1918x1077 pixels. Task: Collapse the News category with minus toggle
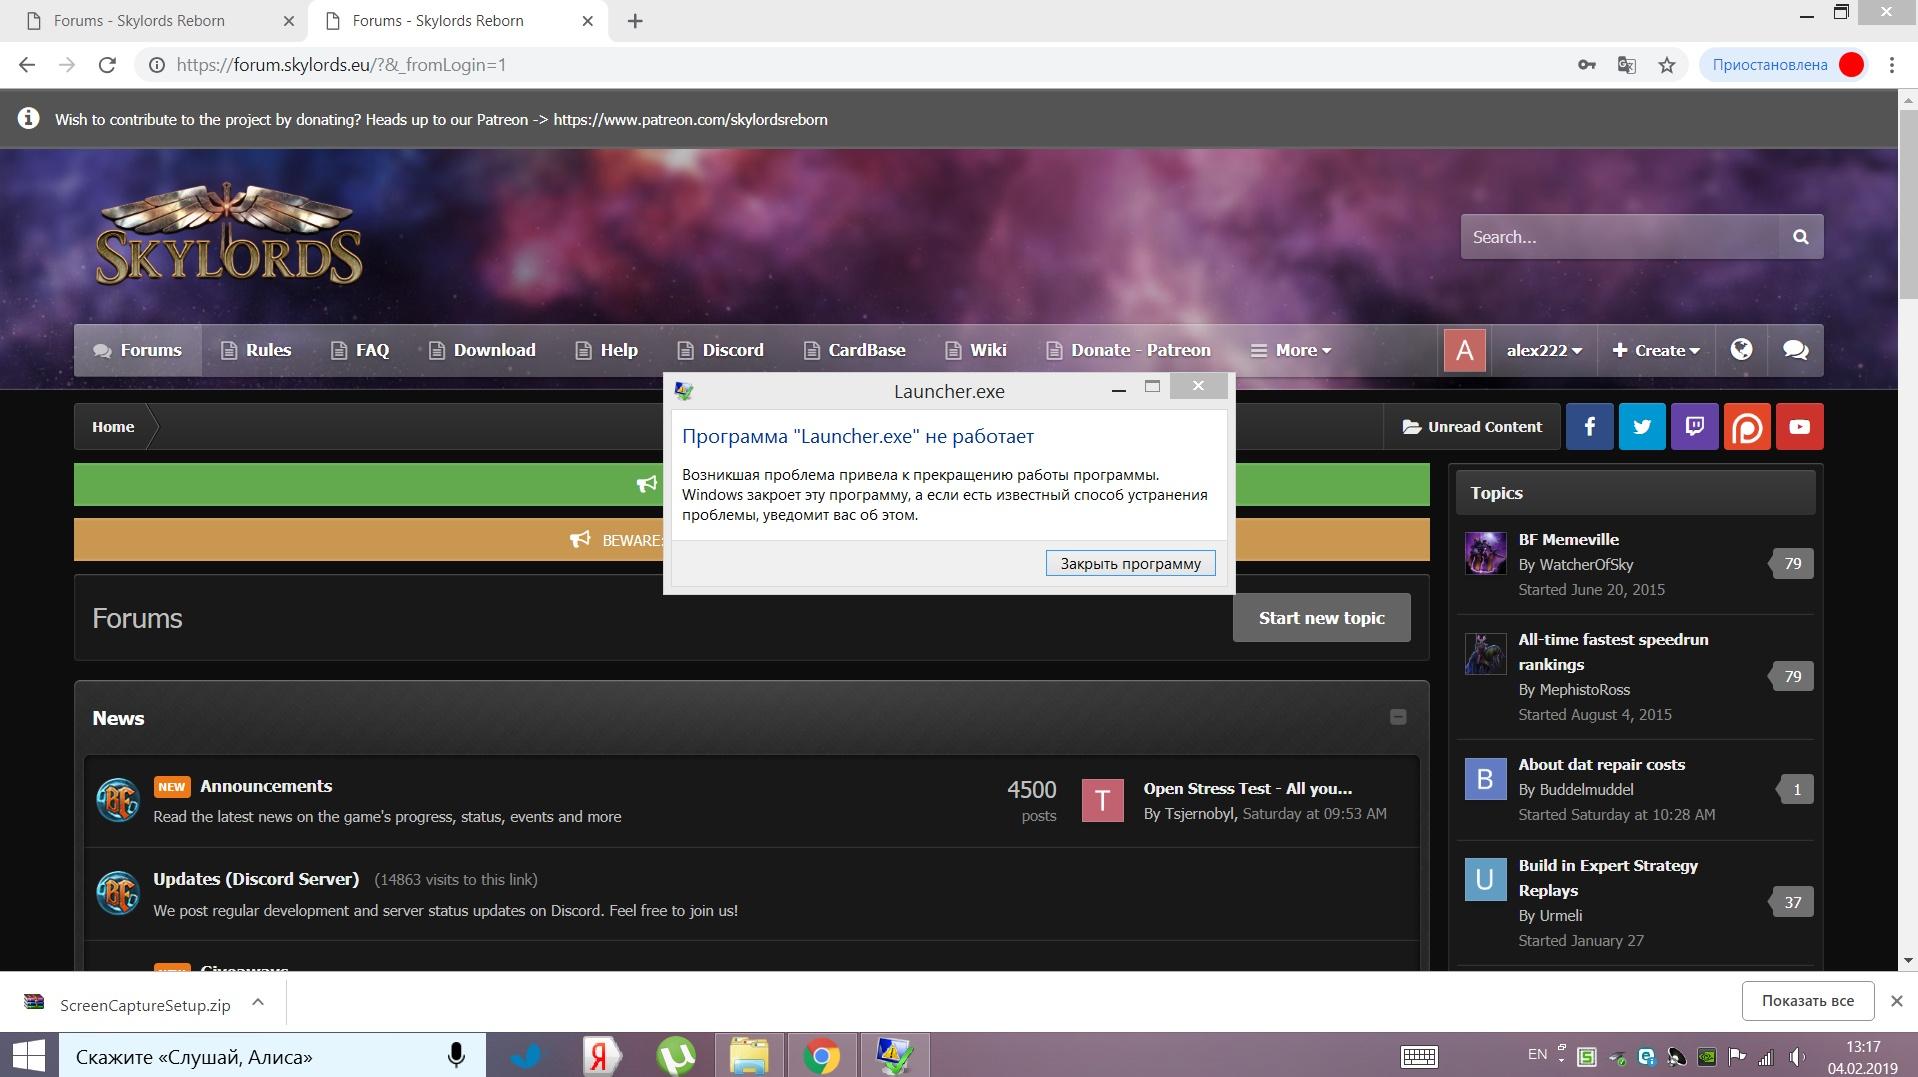coord(1398,717)
